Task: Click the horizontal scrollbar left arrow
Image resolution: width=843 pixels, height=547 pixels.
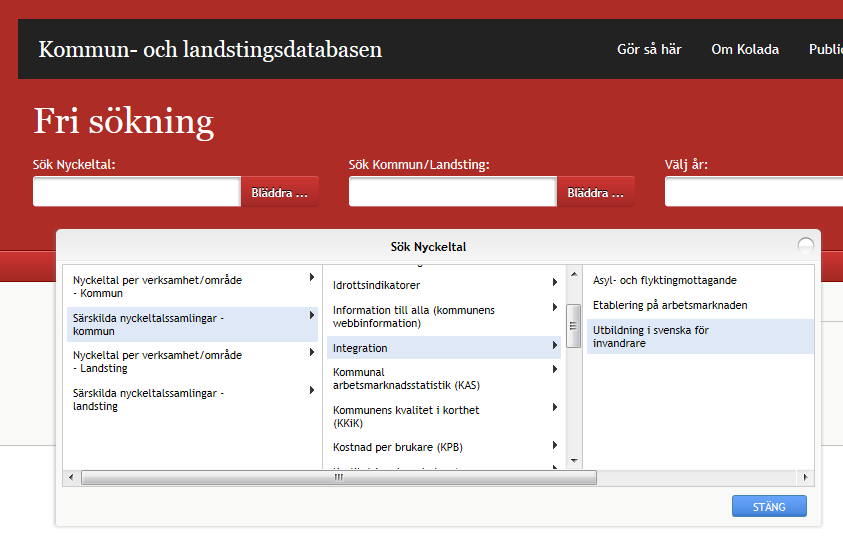Action: [71, 477]
